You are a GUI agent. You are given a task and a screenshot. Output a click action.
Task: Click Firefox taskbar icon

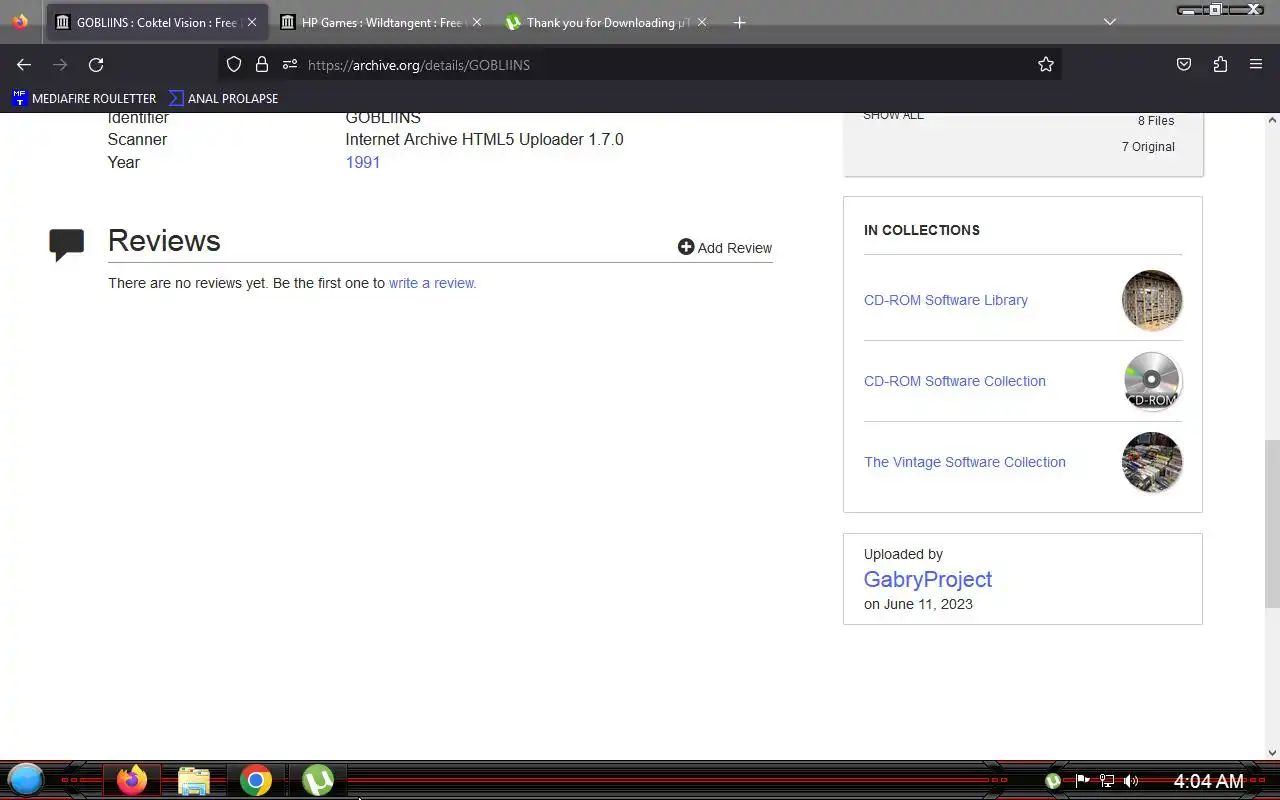click(x=132, y=780)
